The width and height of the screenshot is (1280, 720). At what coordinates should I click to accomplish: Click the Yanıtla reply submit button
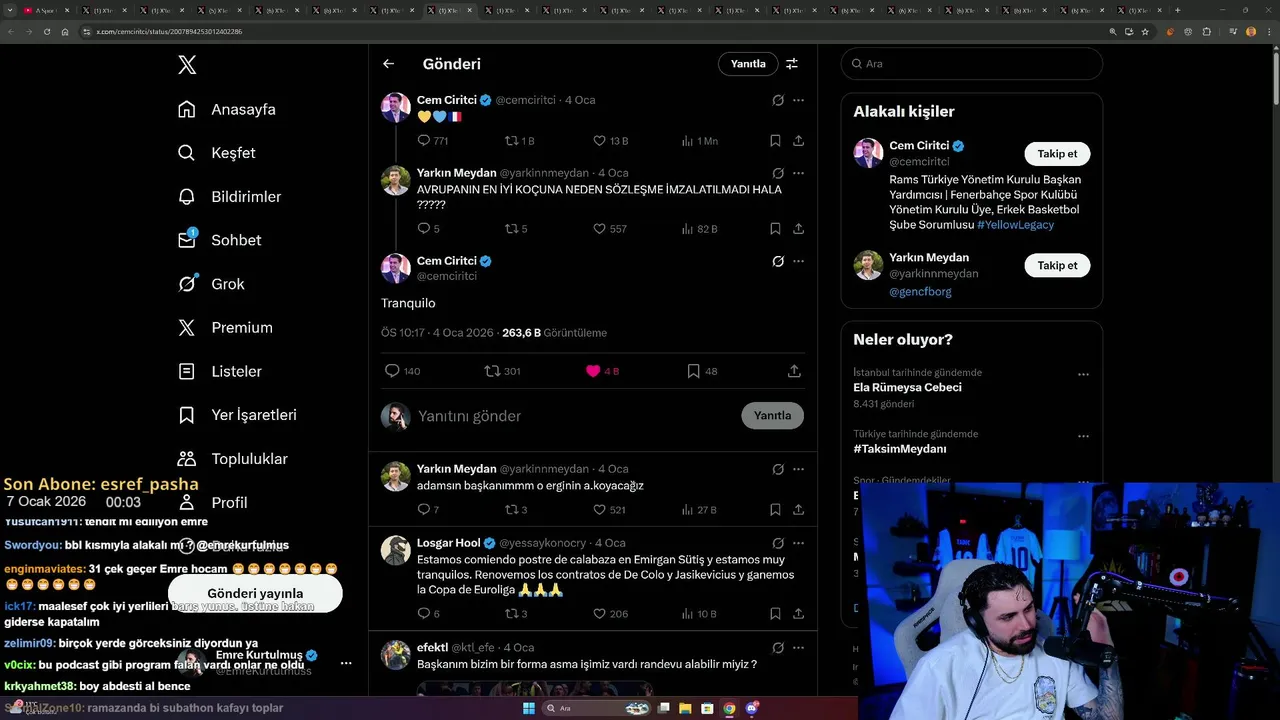pos(772,416)
